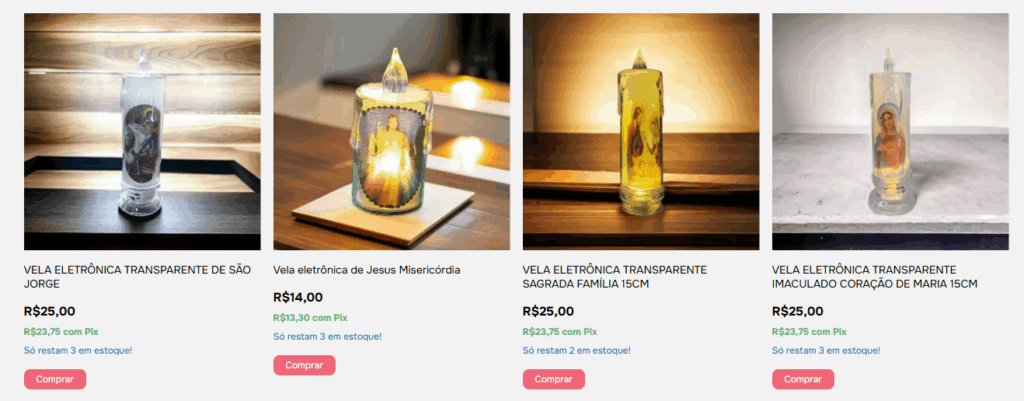The width and height of the screenshot is (1024, 401).
Task: Click stock notice under São Jorge candle
Action: pyautogui.click(x=78, y=351)
